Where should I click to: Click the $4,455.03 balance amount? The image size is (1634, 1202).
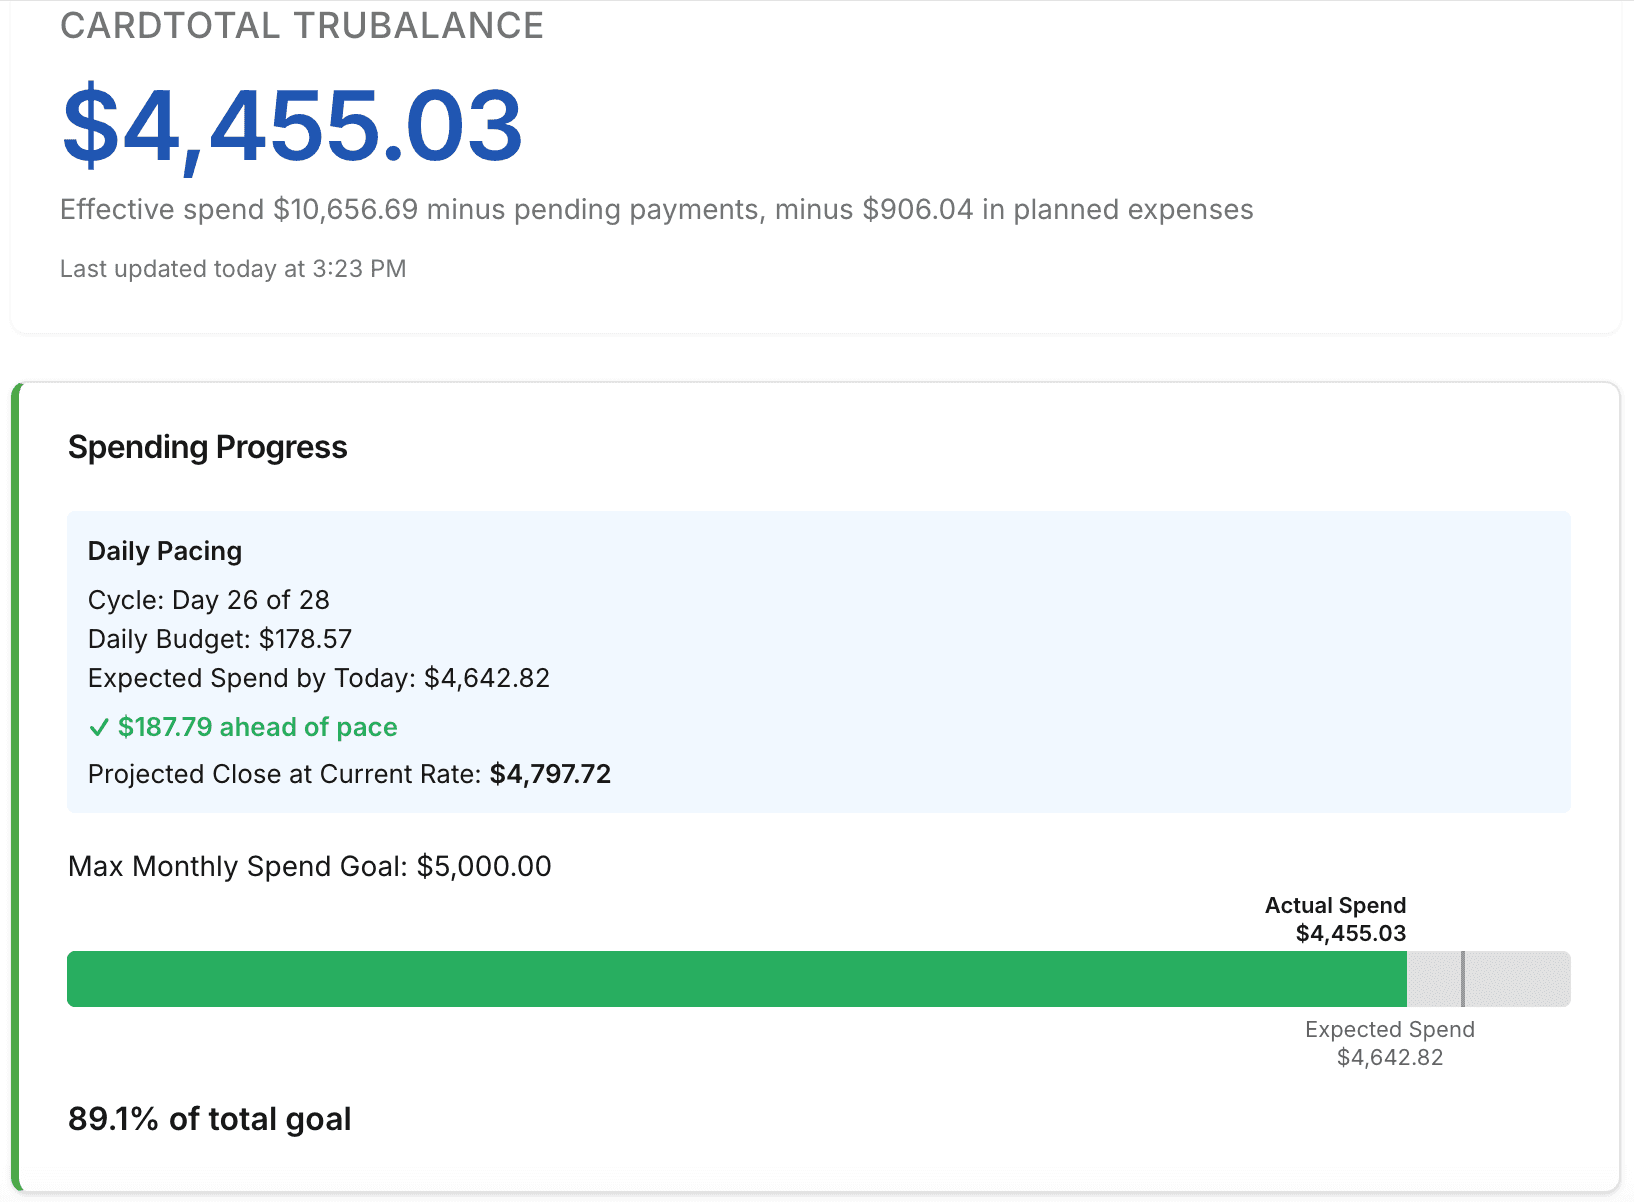290,124
